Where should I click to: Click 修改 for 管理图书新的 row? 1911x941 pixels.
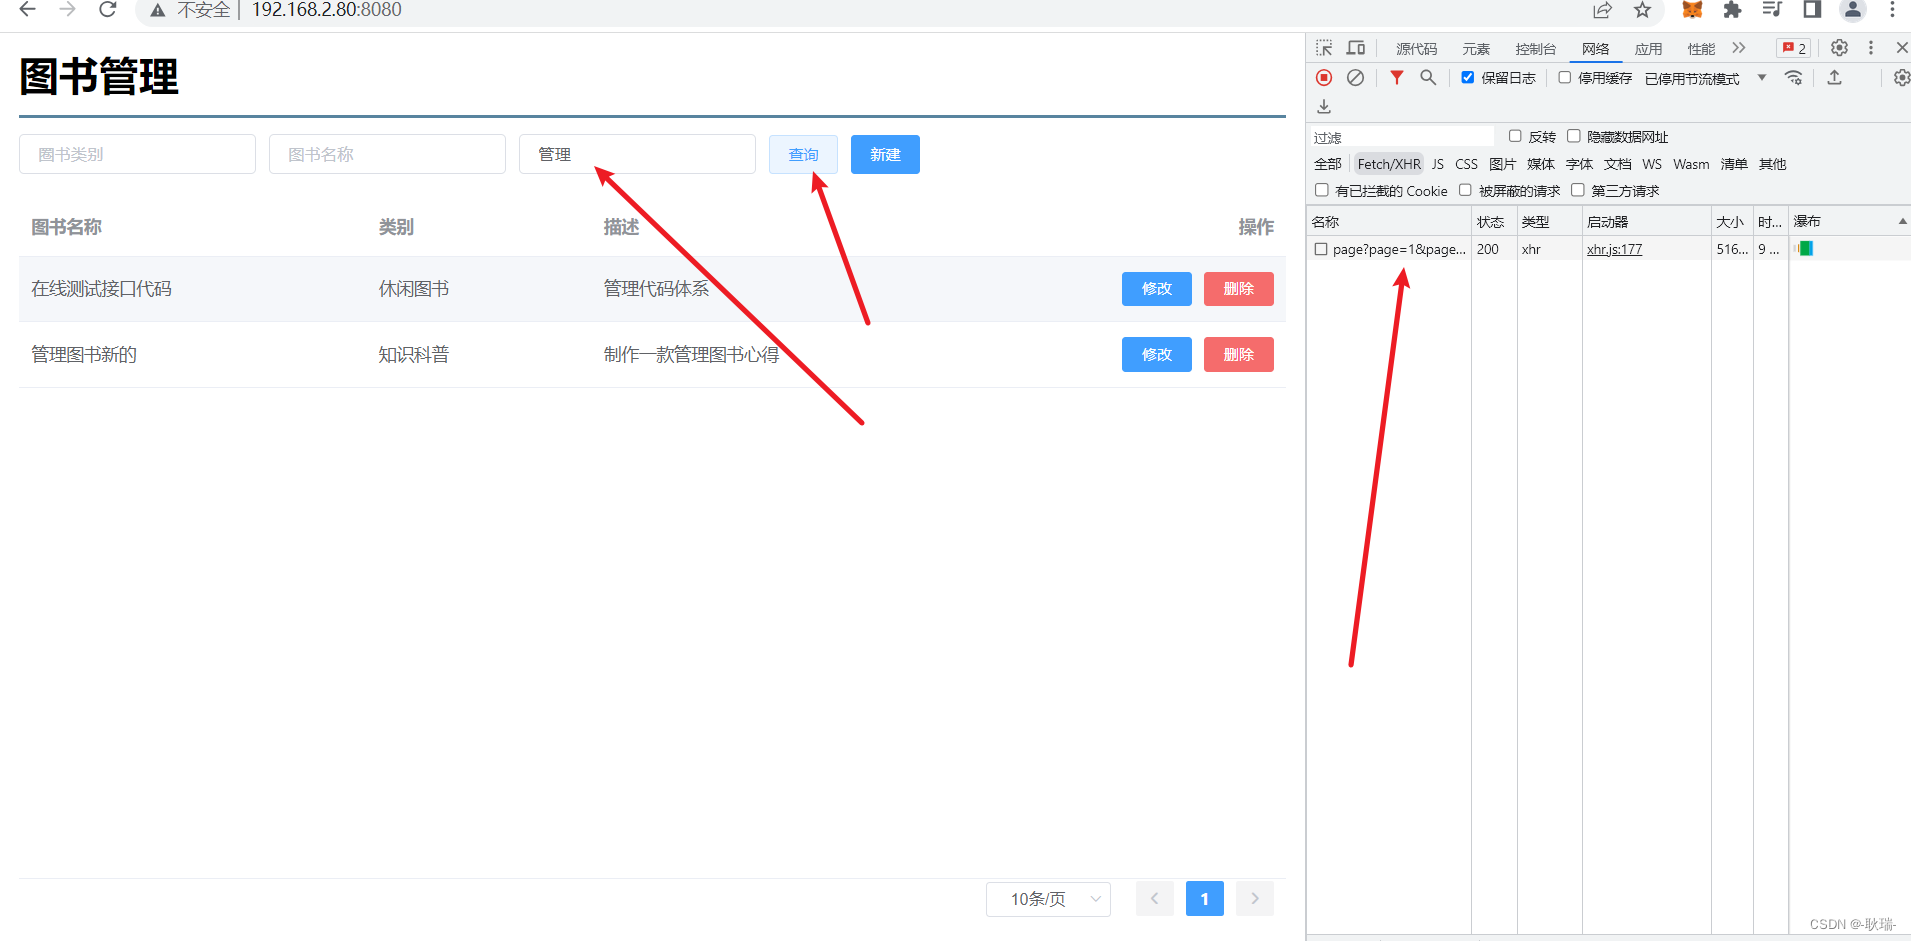(x=1157, y=355)
